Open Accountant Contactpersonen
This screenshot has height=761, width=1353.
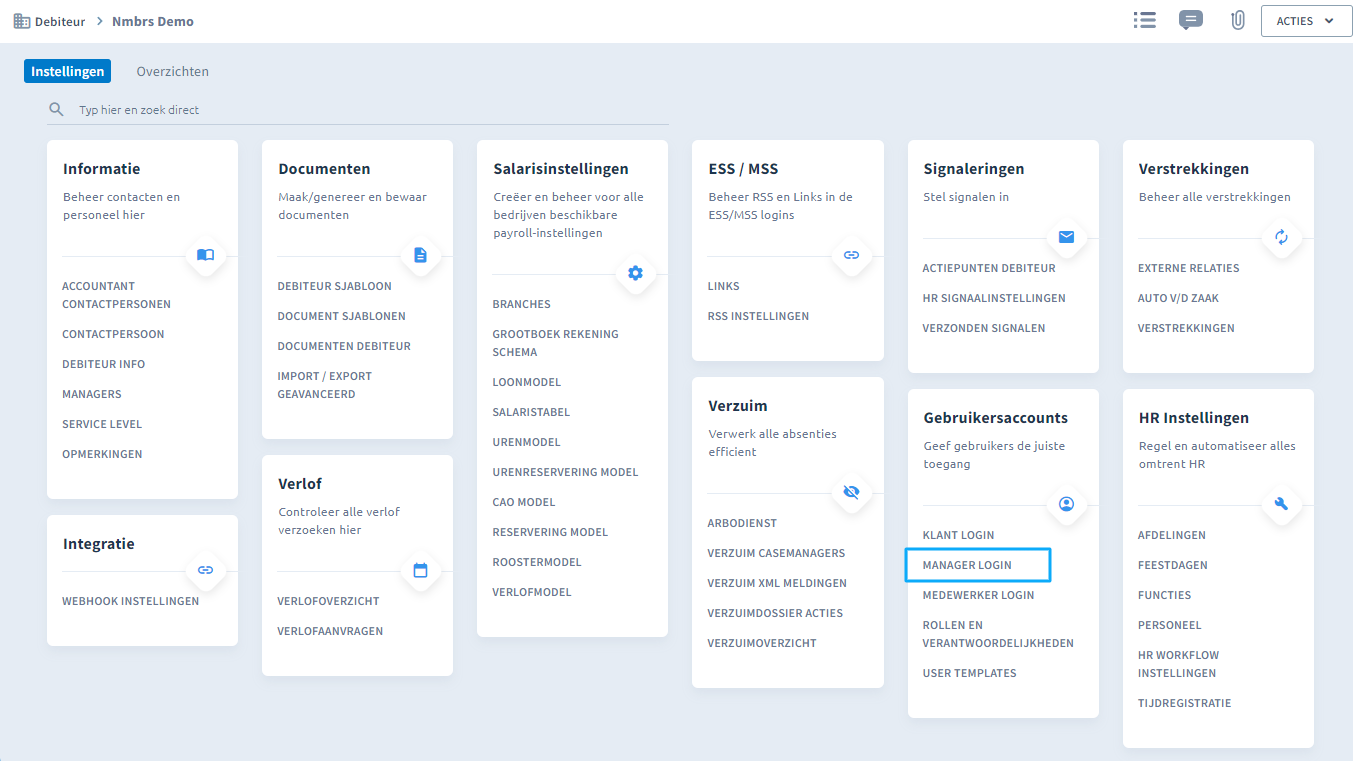tap(116, 295)
